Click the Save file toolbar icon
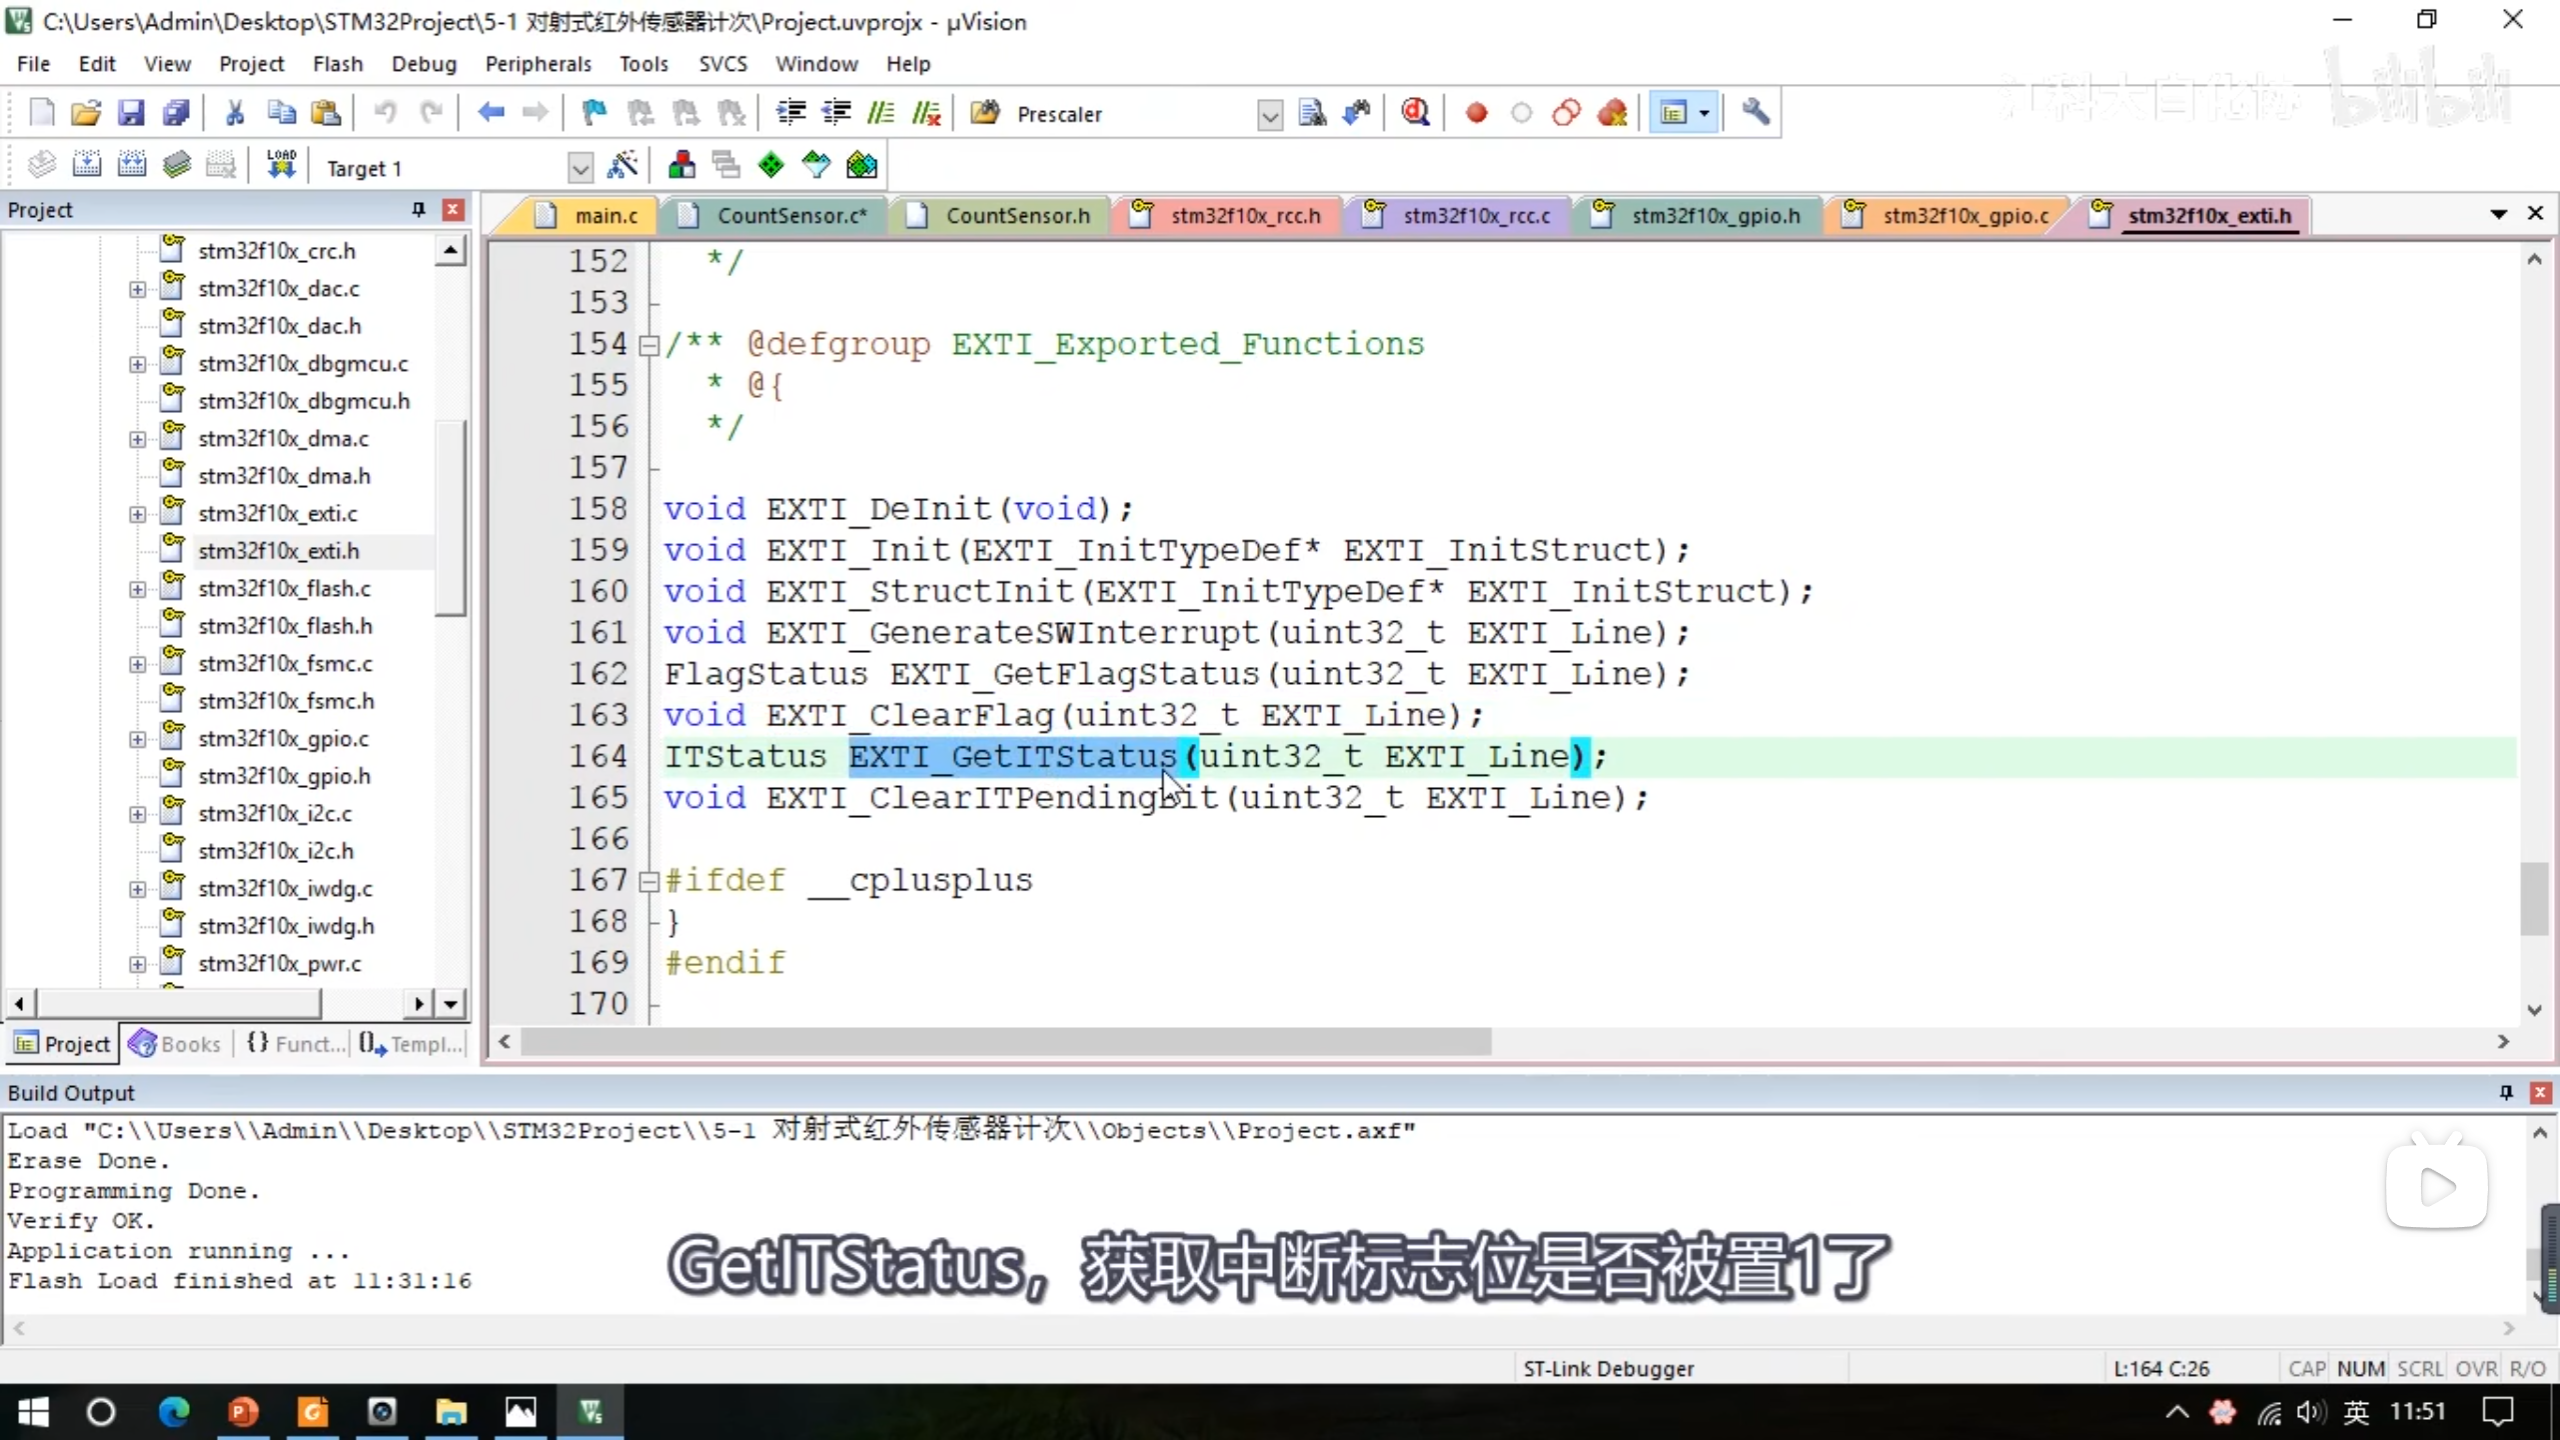The width and height of the screenshot is (2560, 1440). [x=131, y=113]
